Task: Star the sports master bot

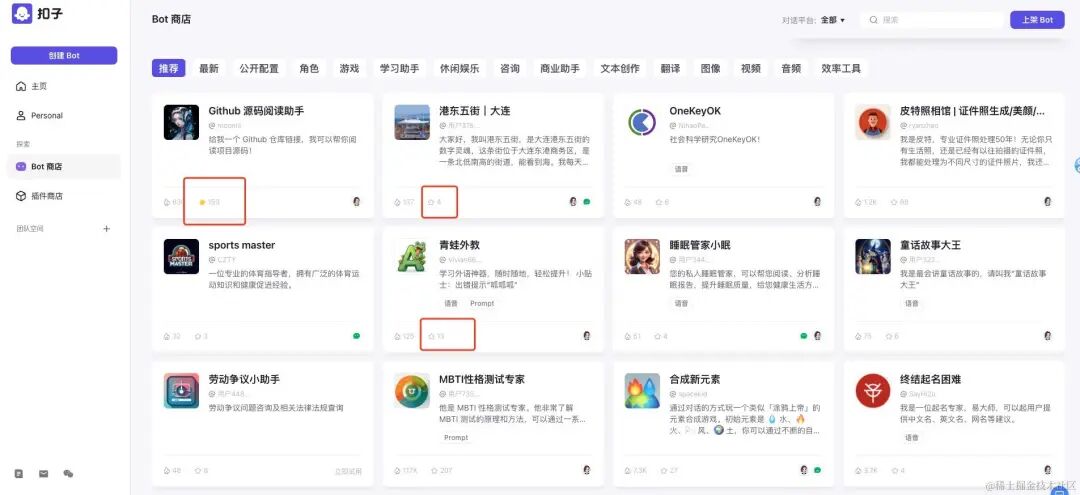Action: [x=198, y=337]
